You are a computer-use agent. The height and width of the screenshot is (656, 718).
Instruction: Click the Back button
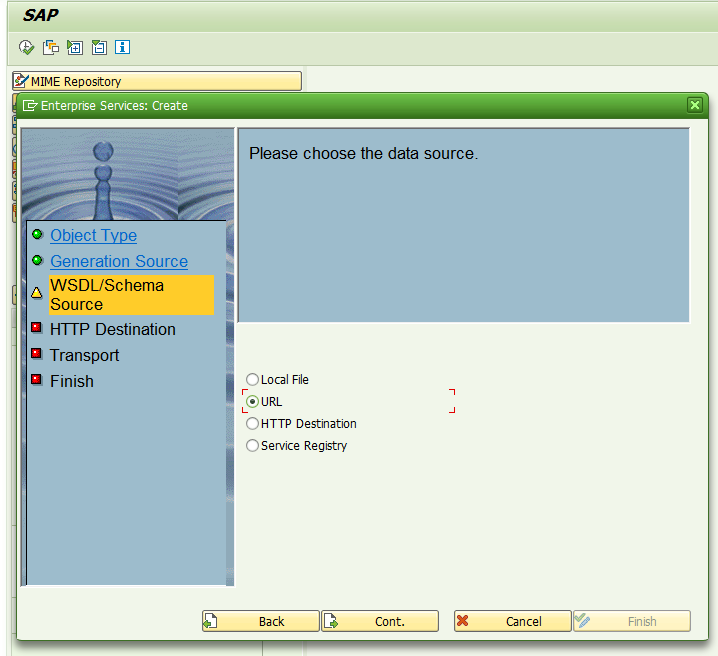point(261,621)
